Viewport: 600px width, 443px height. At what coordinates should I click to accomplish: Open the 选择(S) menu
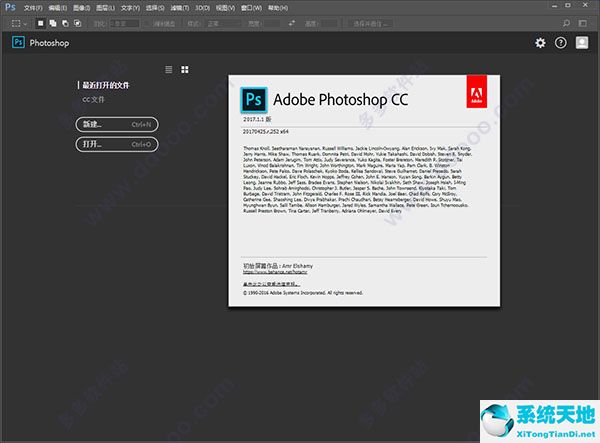[155, 8]
